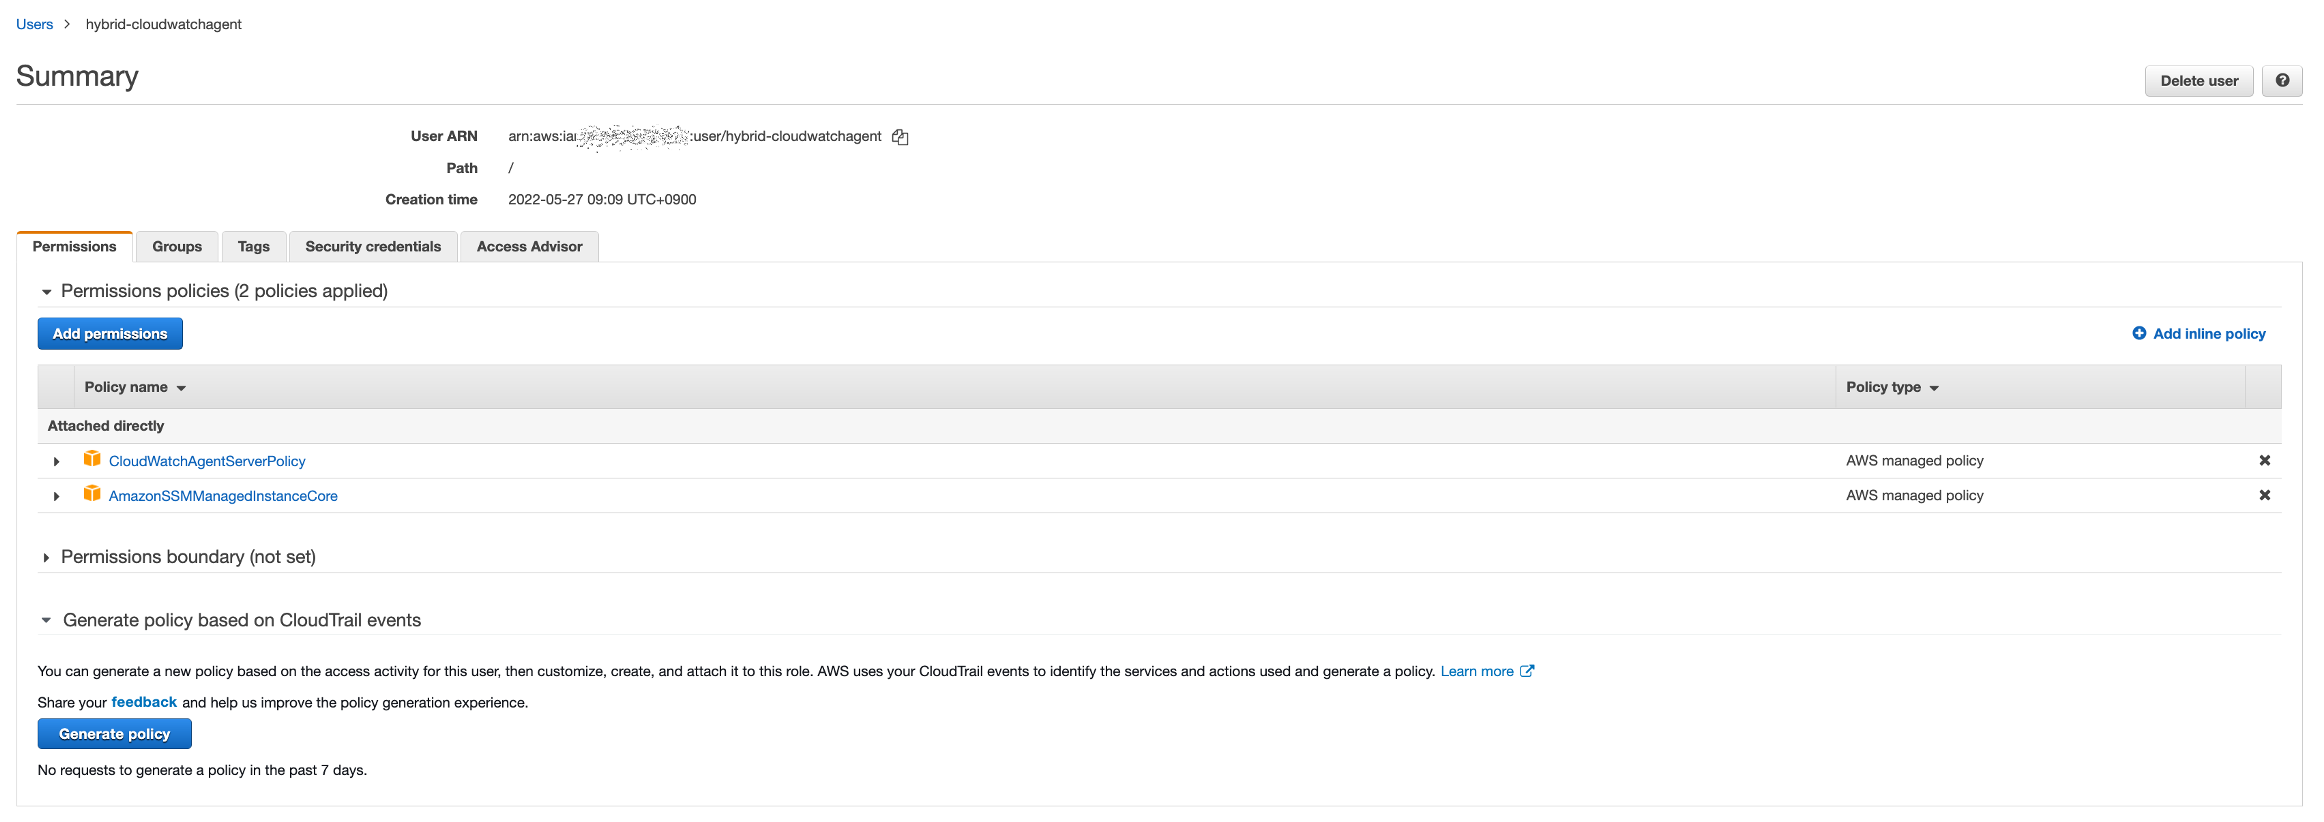
Task: Open the CloudWatchAgentServerPolicy link
Action: pos(207,461)
